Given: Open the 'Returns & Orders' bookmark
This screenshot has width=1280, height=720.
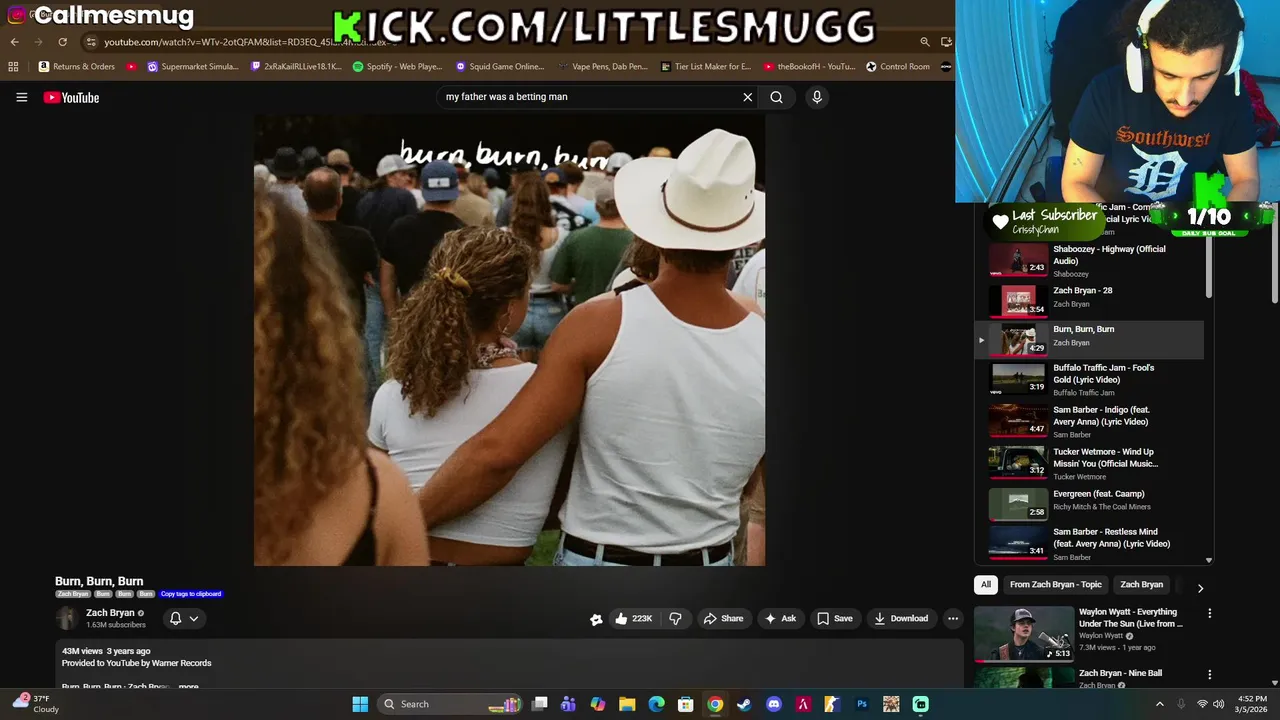Looking at the screenshot, I should click(x=77, y=67).
